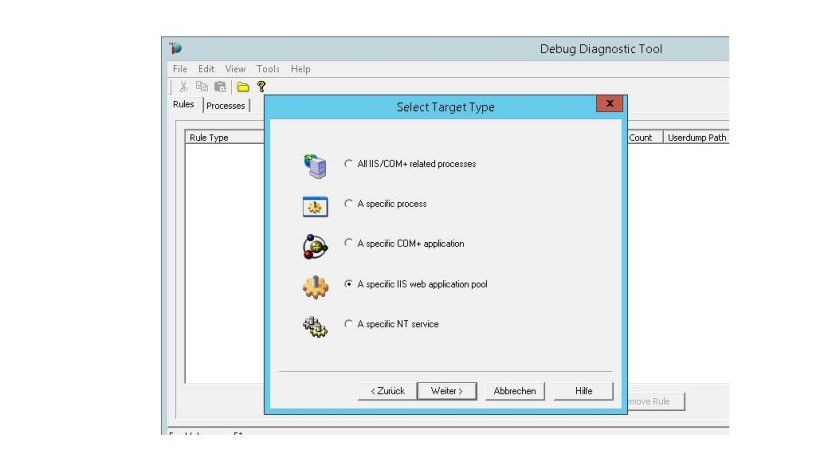Image resolution: width=840 pixels, height=473 pixels.
Task: Go back with the Zurück button
Action: 387,391
